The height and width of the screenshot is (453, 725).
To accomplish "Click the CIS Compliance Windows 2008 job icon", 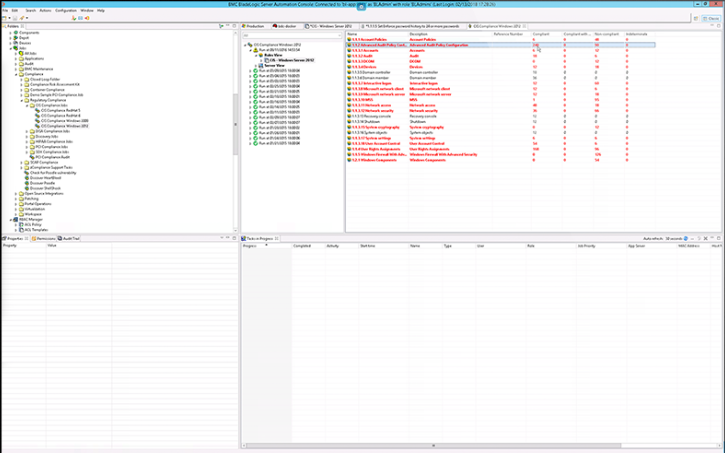I will coord(38,121).
